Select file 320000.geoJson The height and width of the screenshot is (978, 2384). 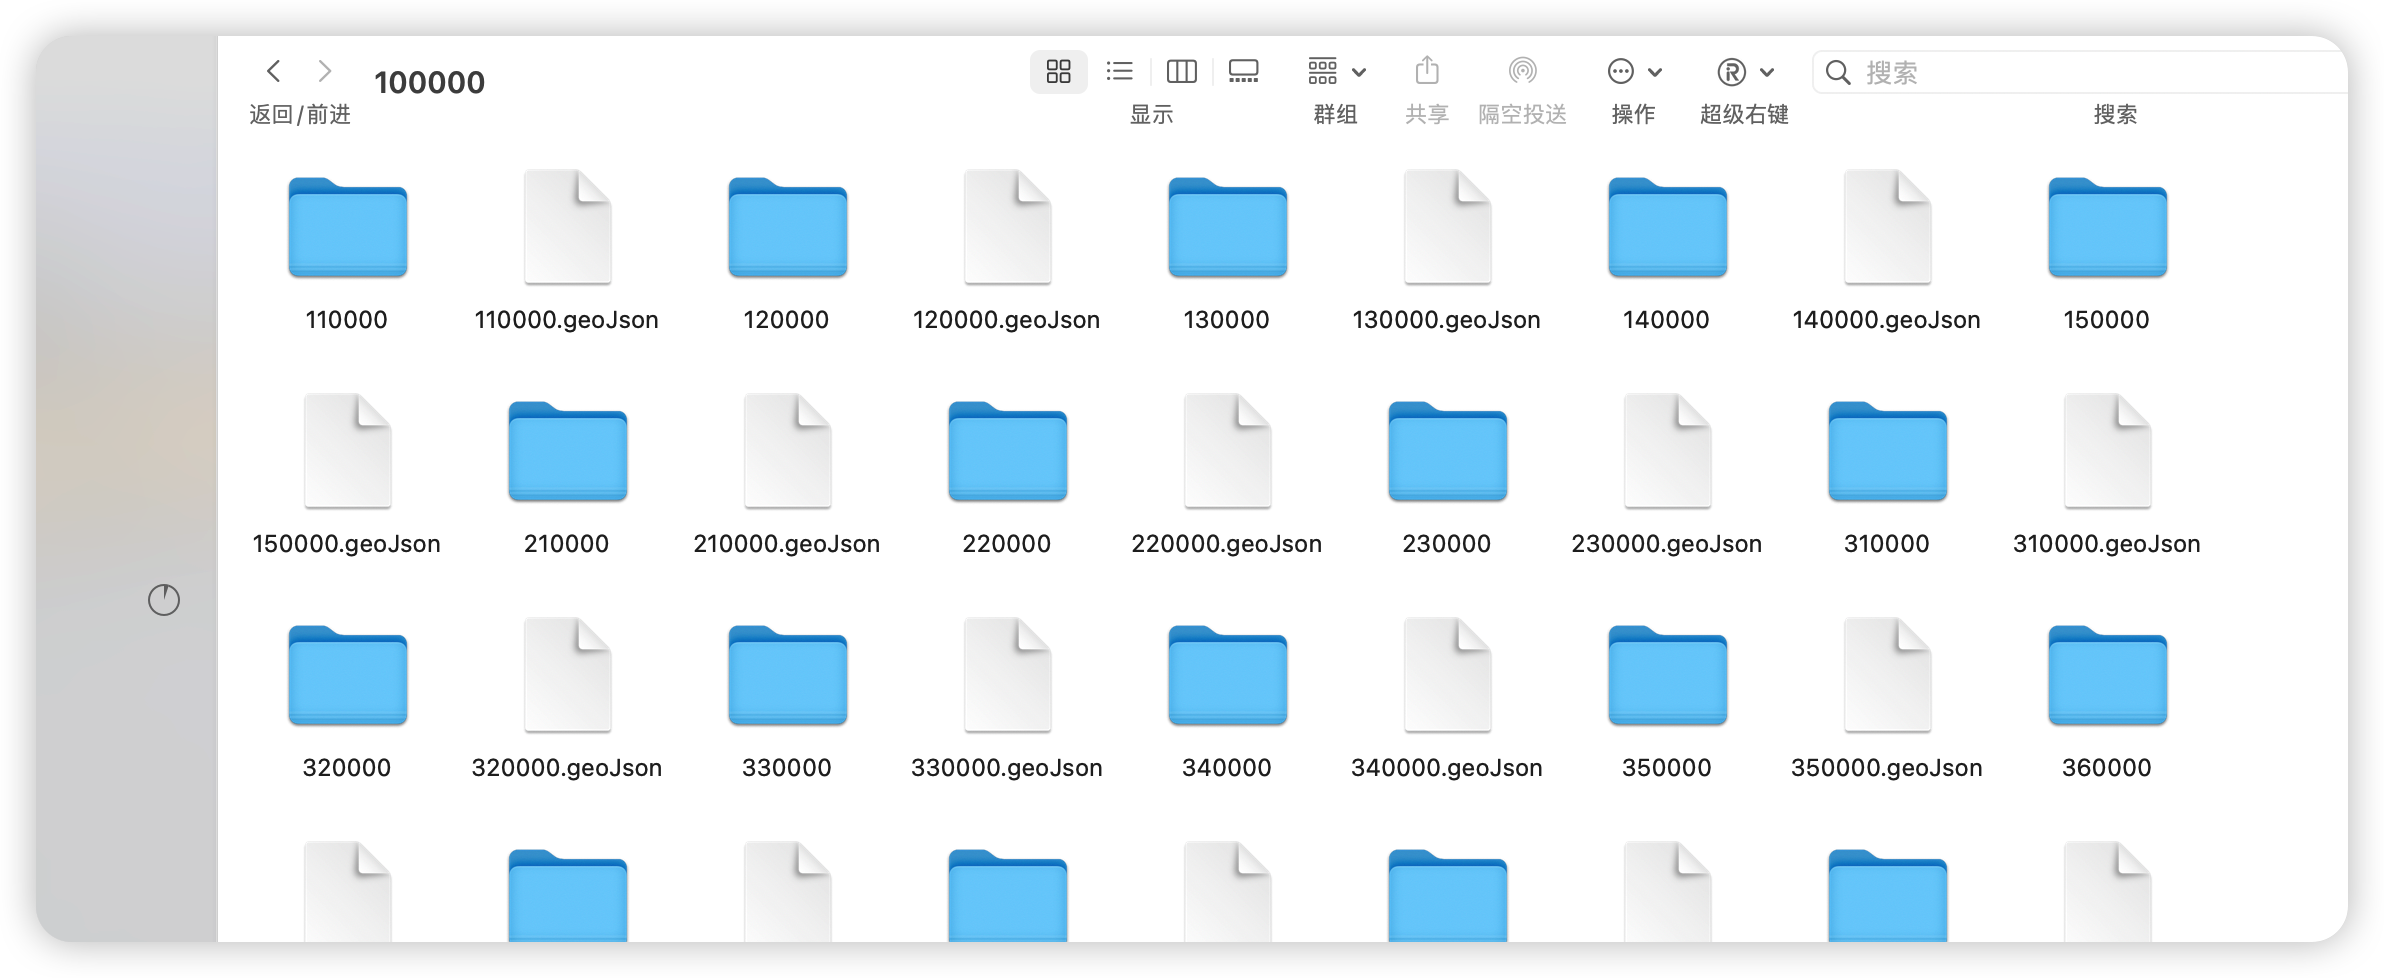(x=567, y=675)
